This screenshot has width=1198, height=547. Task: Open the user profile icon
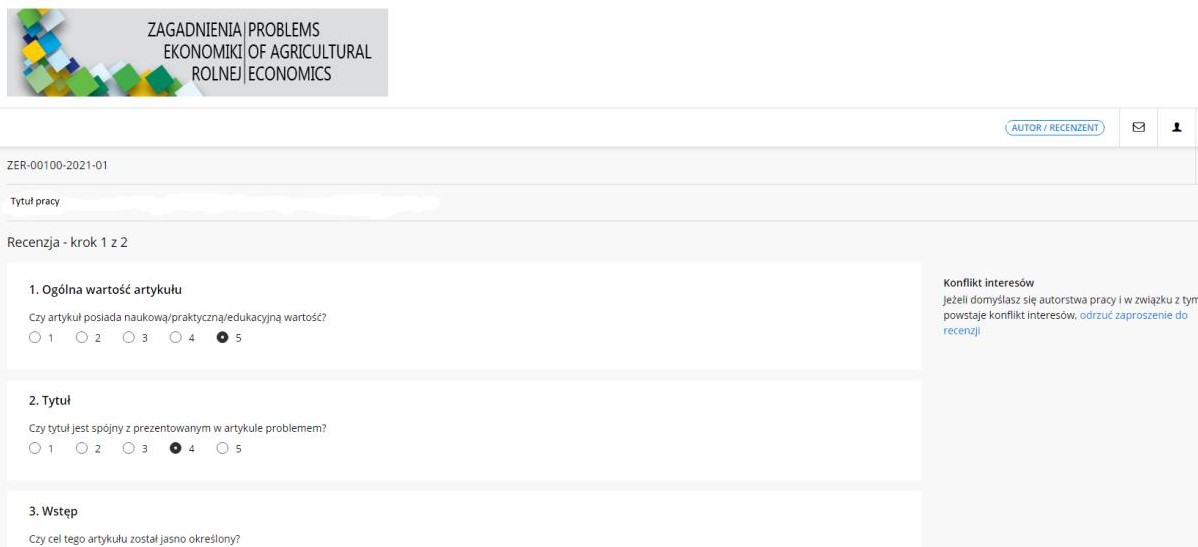1177,128
